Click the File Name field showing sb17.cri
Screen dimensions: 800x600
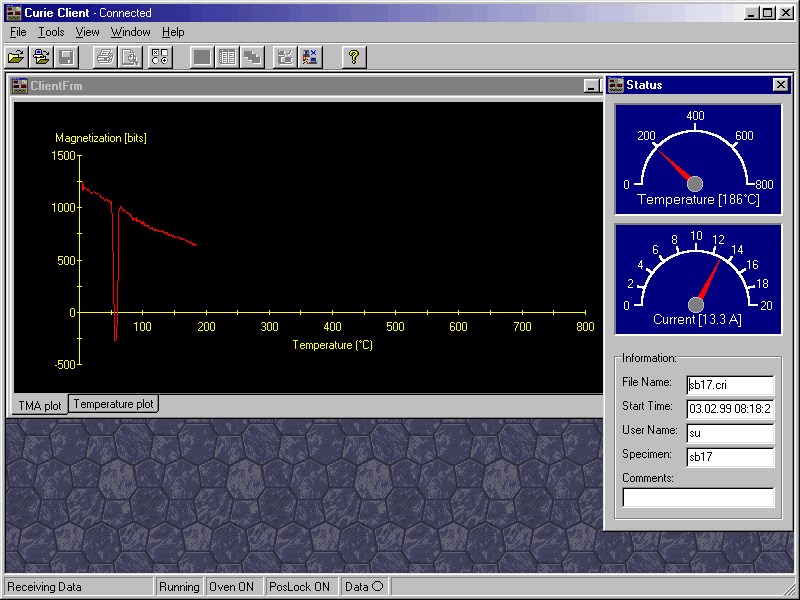730,384
